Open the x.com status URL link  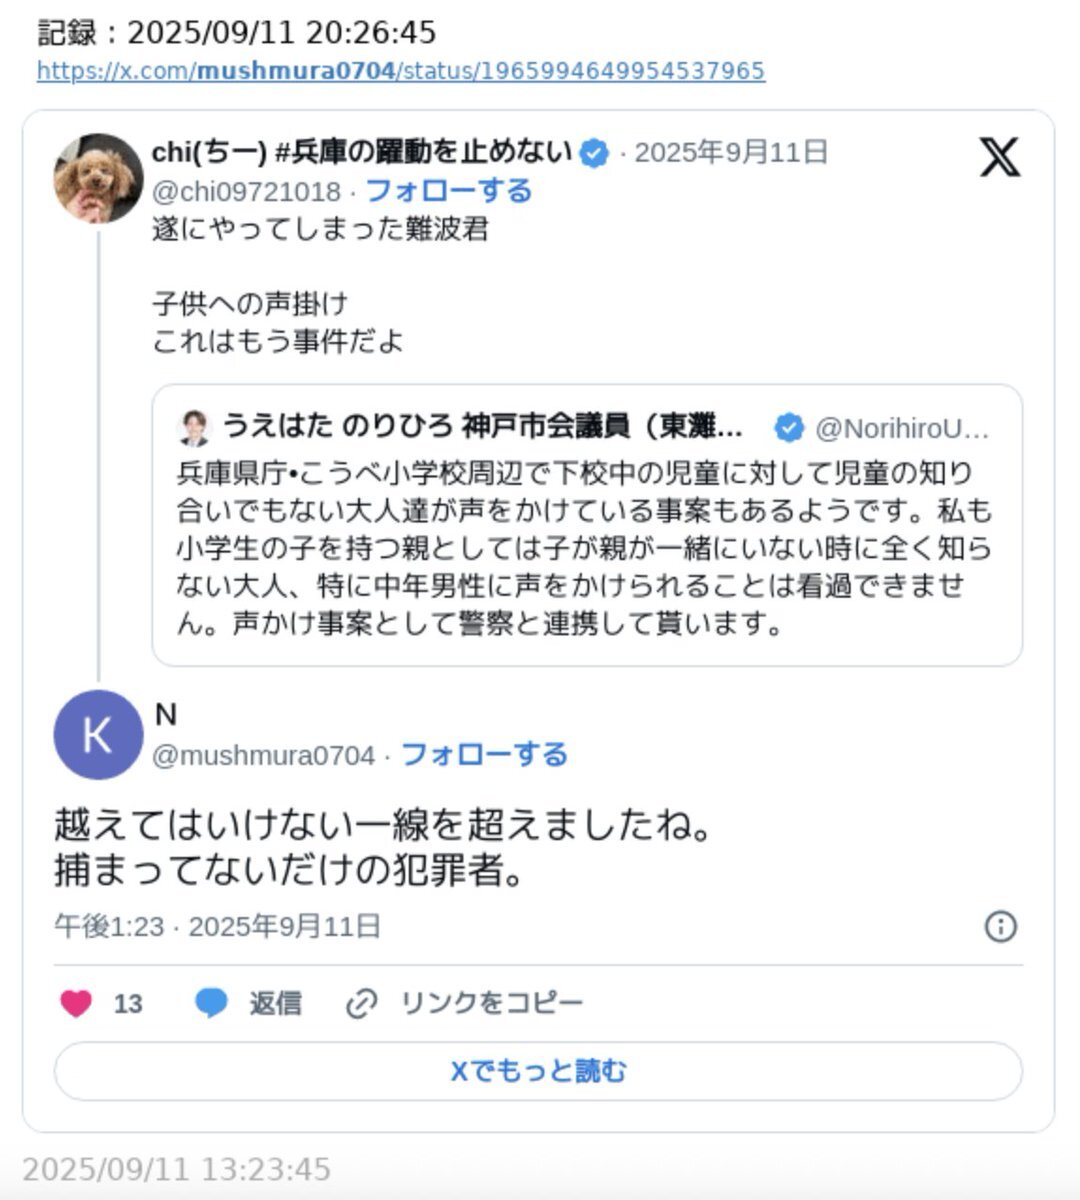(401, 71)
